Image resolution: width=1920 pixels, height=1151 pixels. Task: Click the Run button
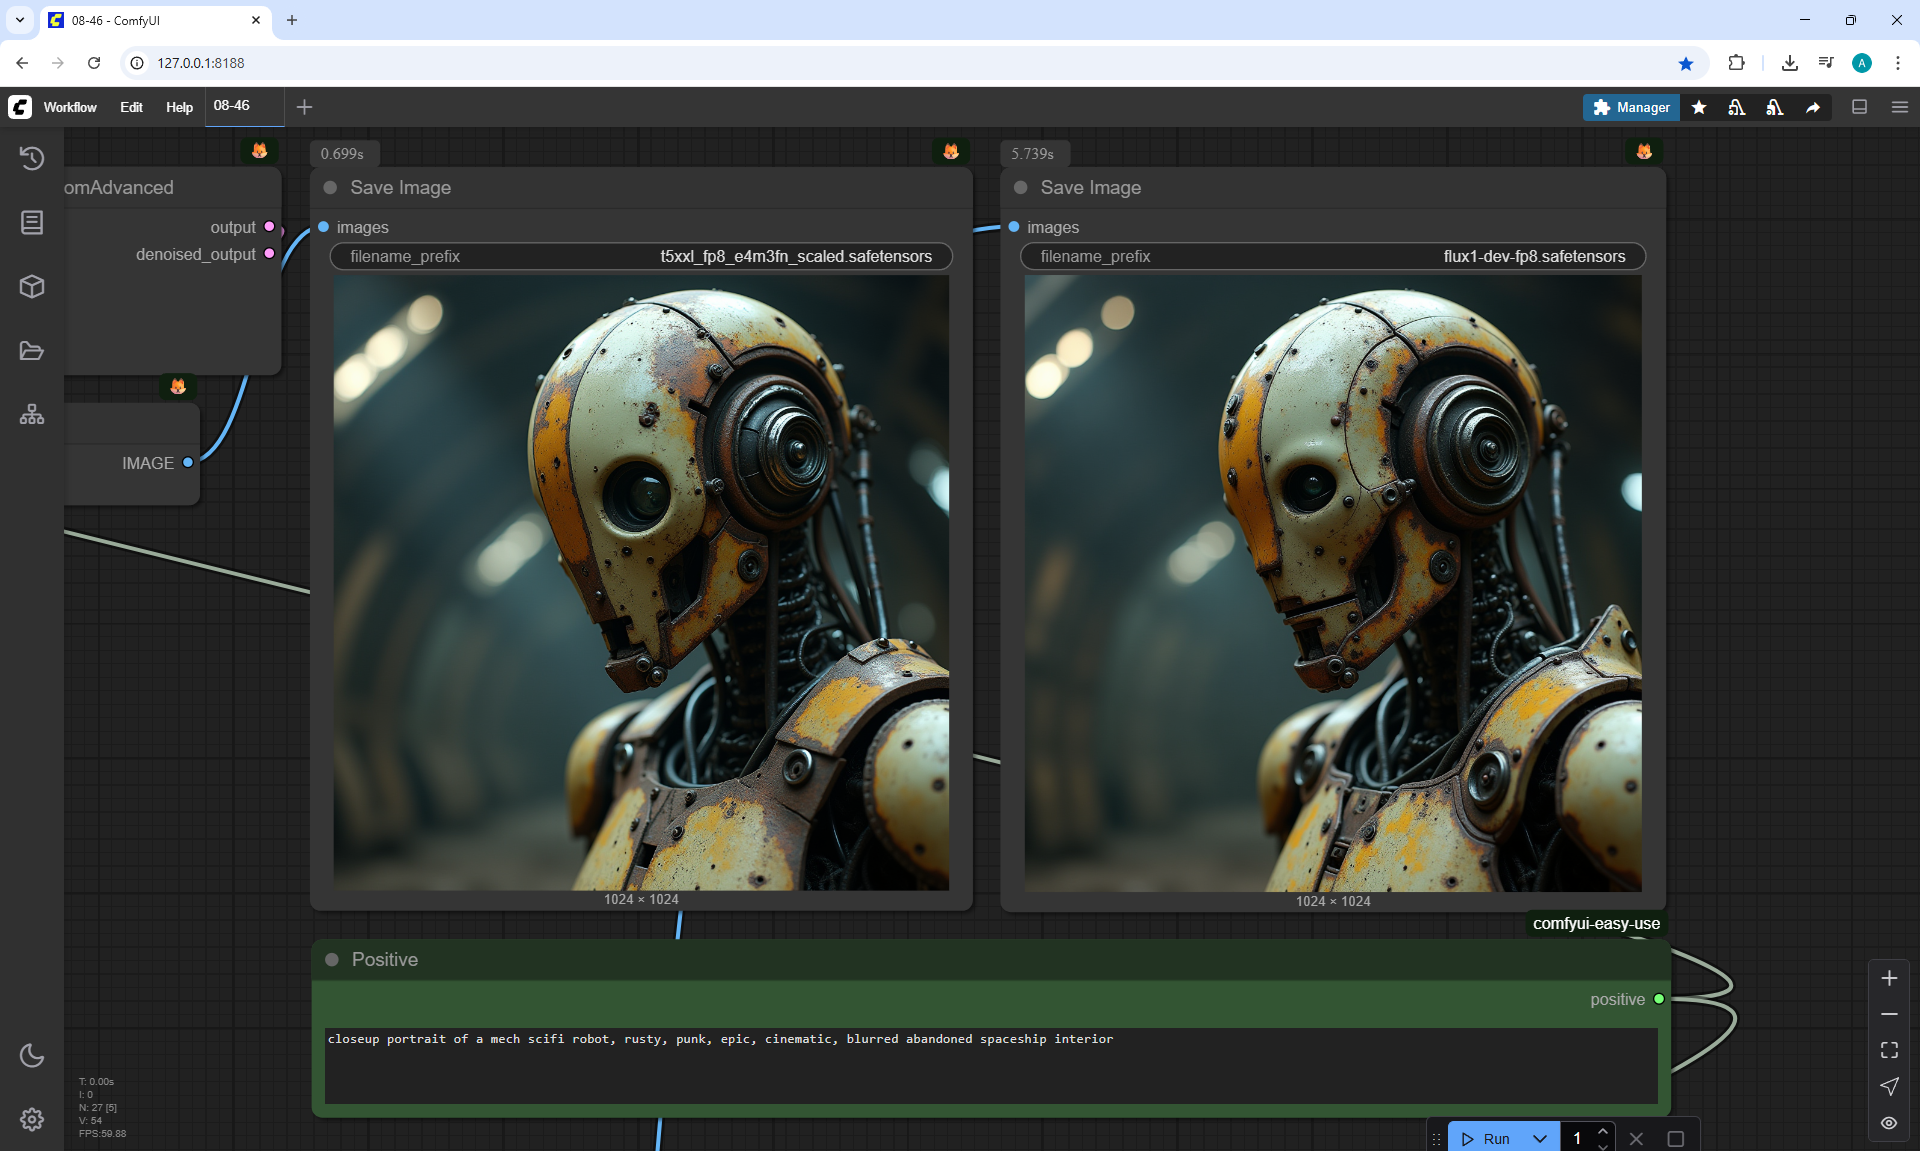1487,1138
